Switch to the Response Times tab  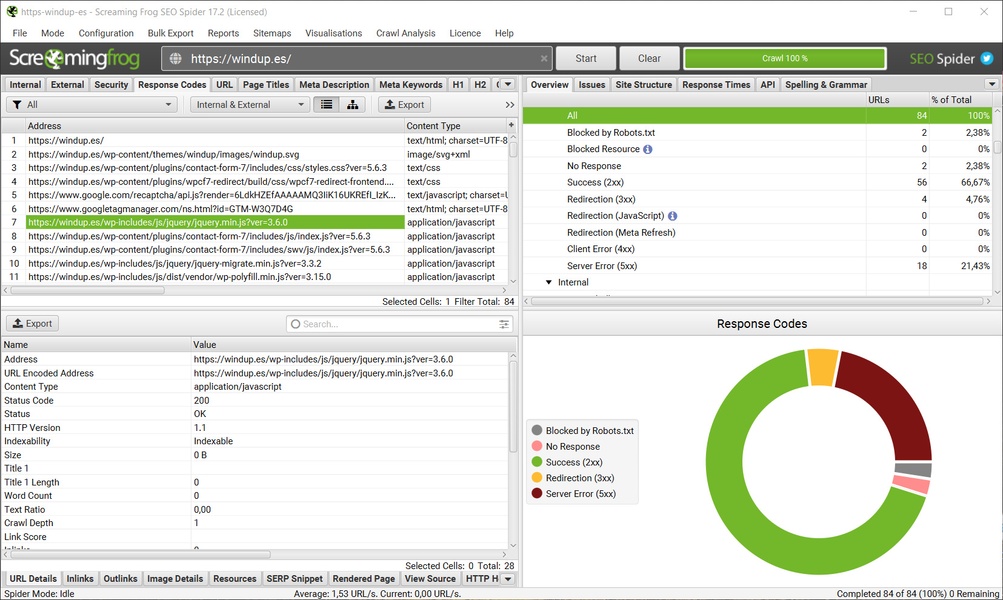pyautogui.click(x=716, y=84)
